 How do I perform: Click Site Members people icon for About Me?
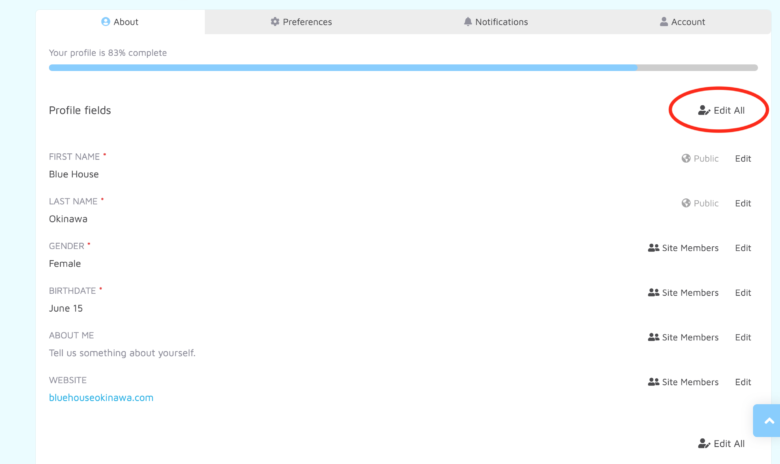[654, 338]
